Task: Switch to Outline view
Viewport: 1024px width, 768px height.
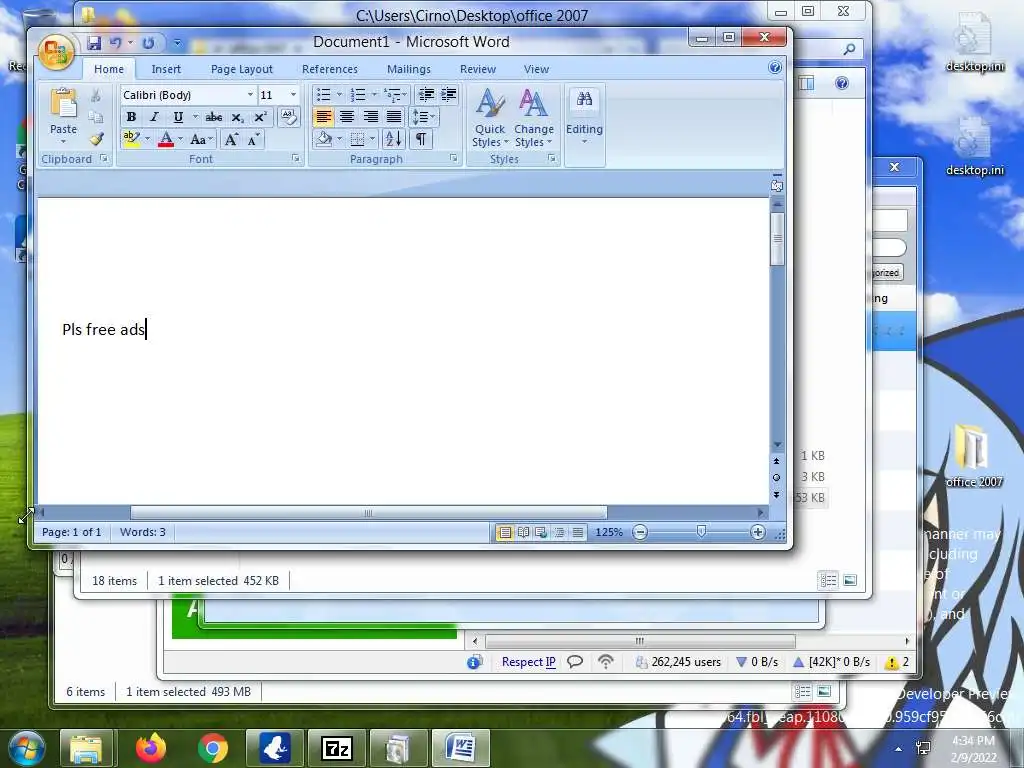Action: (x=560, y=532)
